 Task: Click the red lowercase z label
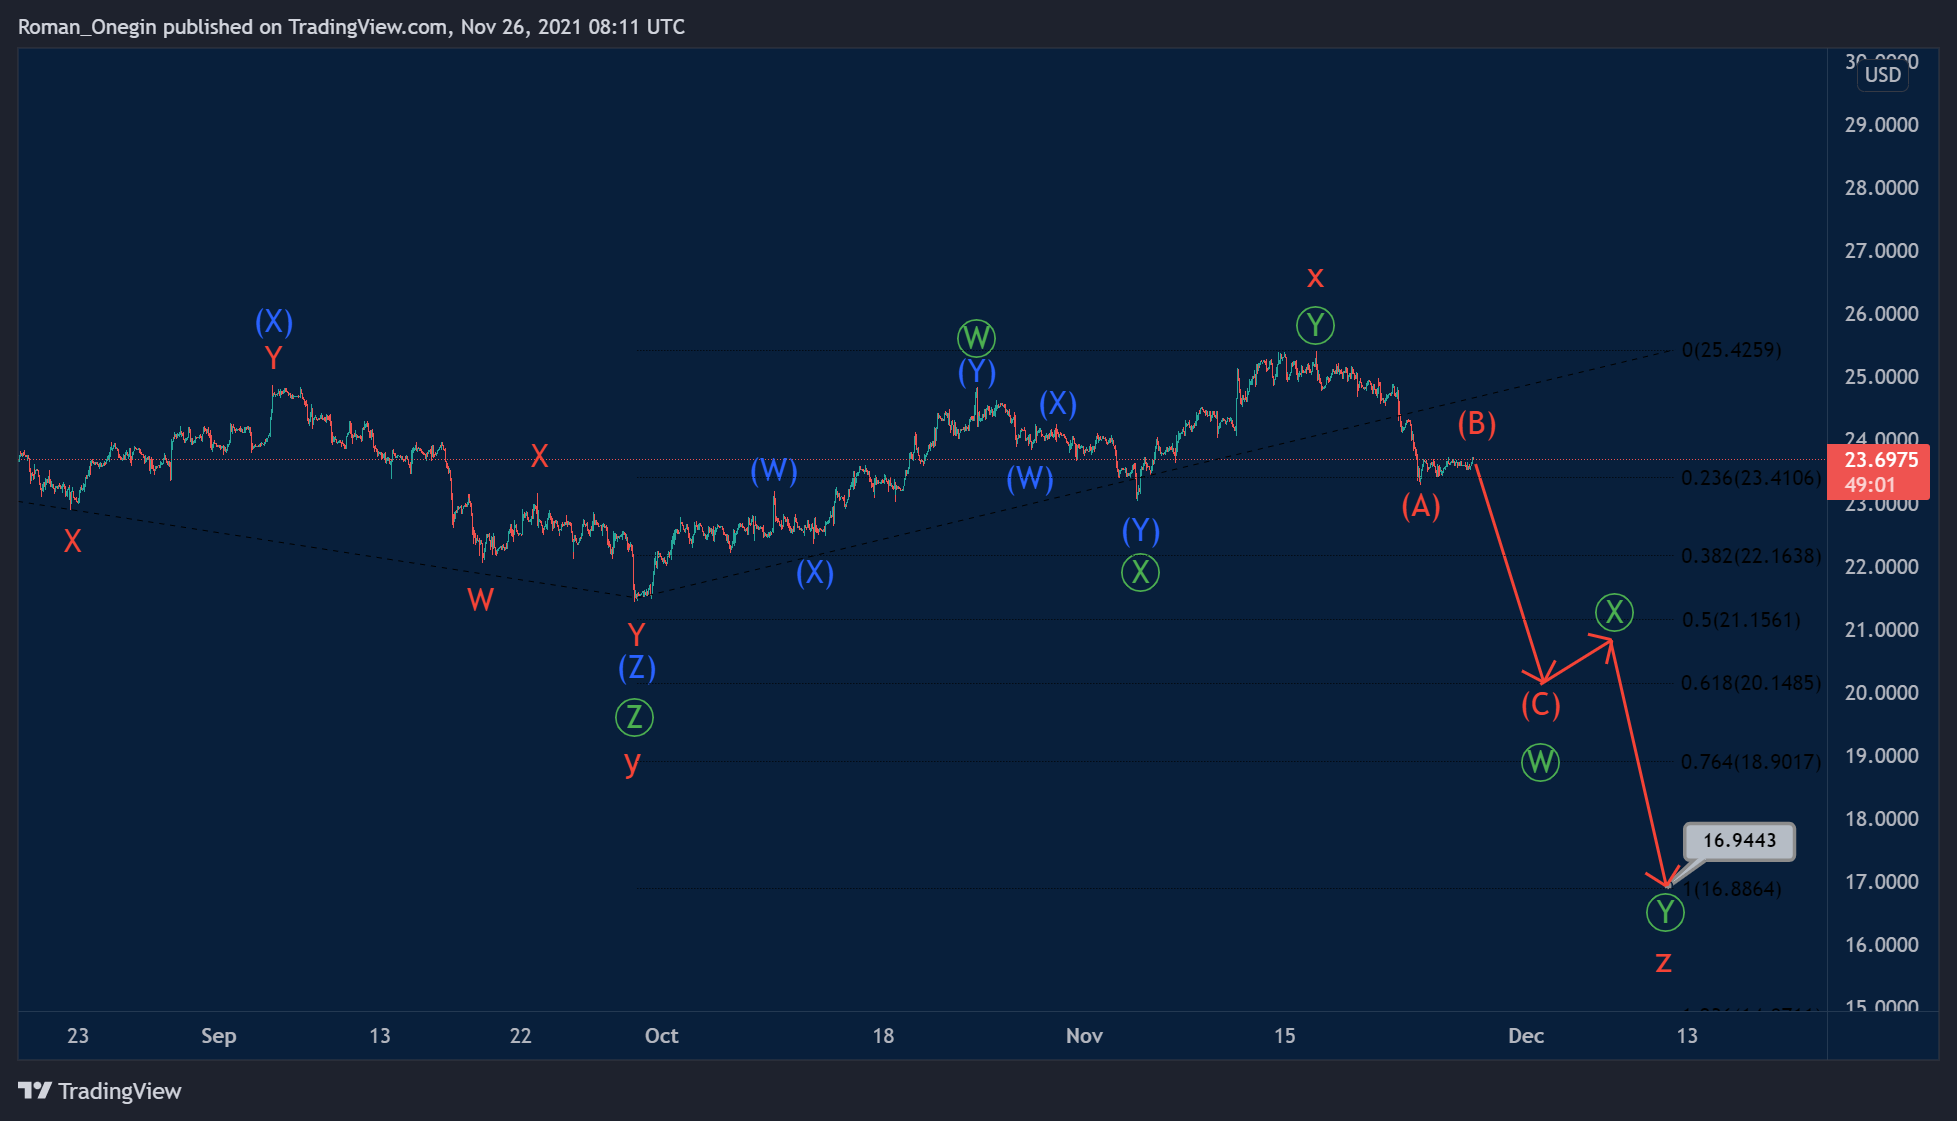[x=1663, y=962]
